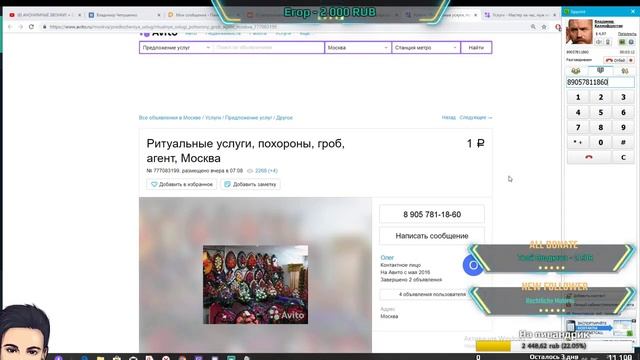Open breadcrumb "Все объявления в Москве"
This screenshot has height=360, width=640.
coord(170,118)
